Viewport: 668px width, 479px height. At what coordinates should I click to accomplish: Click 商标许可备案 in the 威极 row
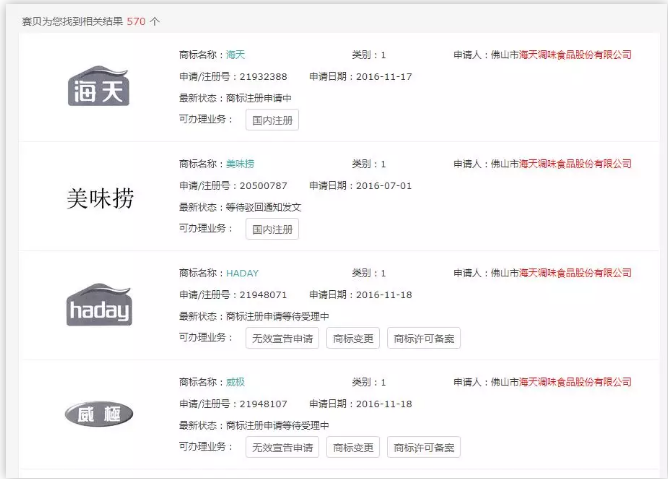click(424, 447)
